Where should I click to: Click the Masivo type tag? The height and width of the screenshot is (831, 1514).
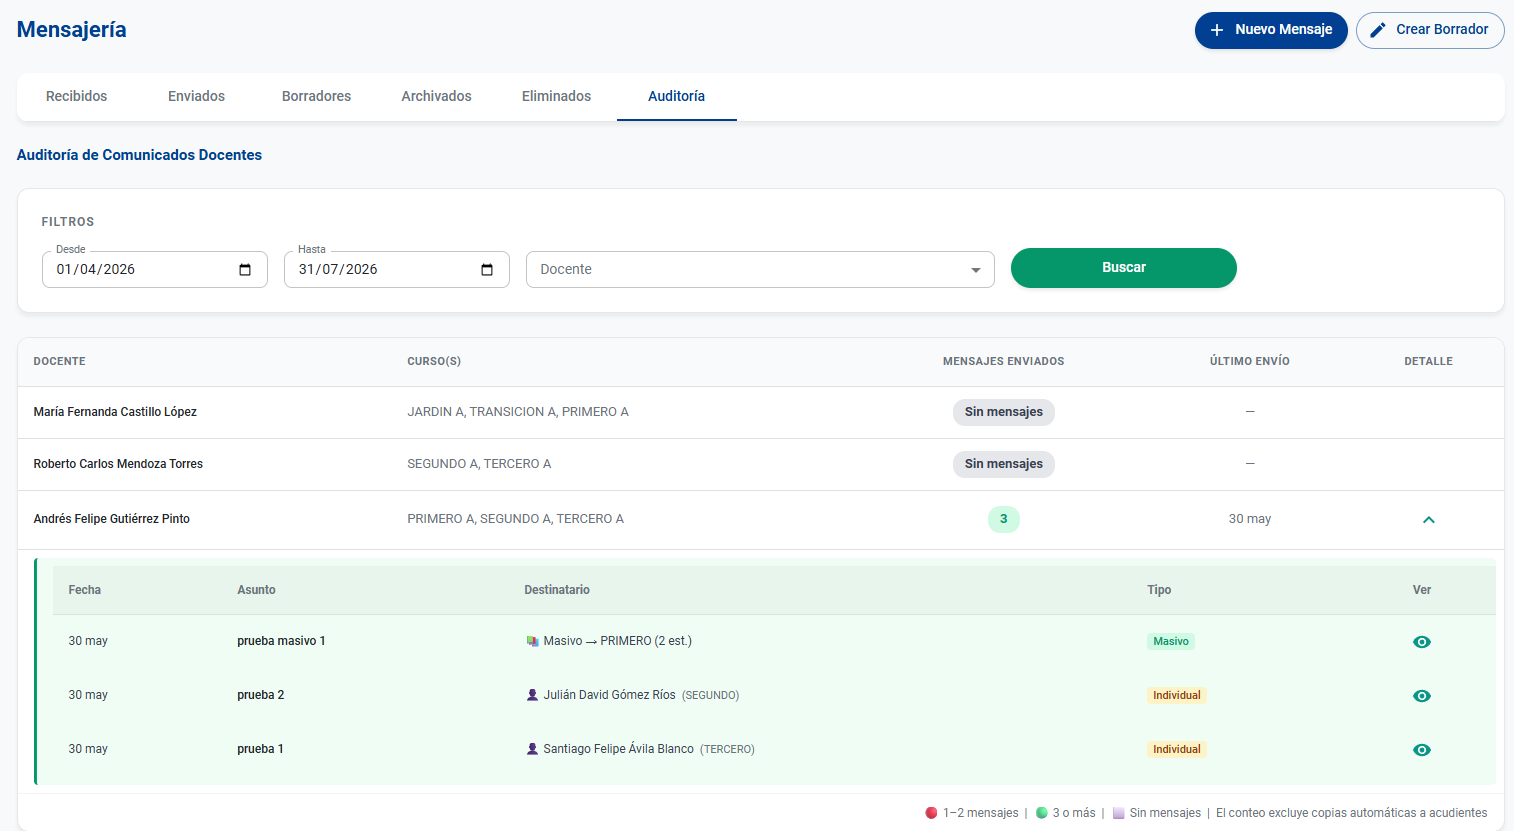pos(1170,641)
